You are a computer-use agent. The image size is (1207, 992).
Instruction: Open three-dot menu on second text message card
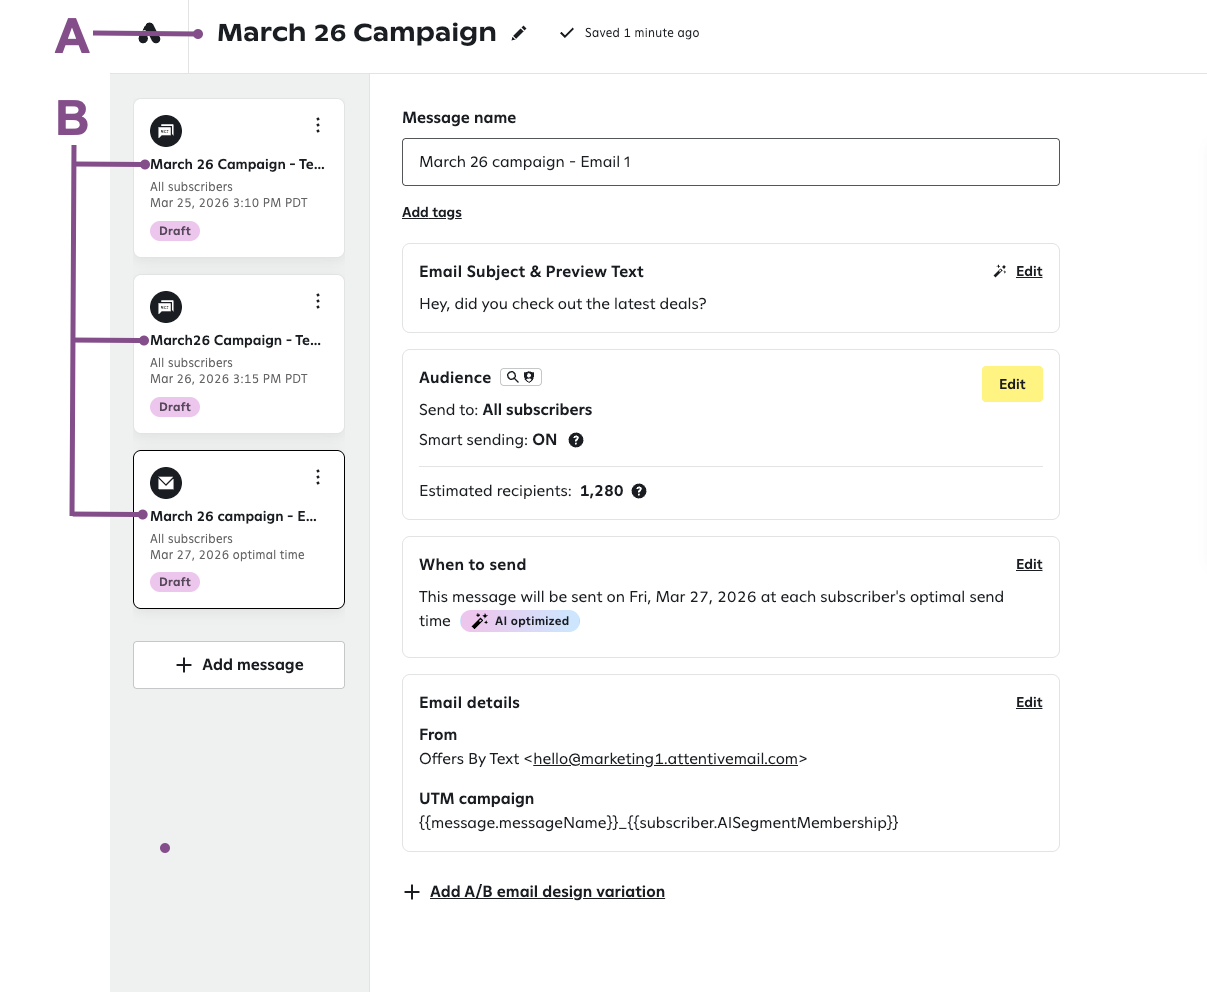(318, 301)
